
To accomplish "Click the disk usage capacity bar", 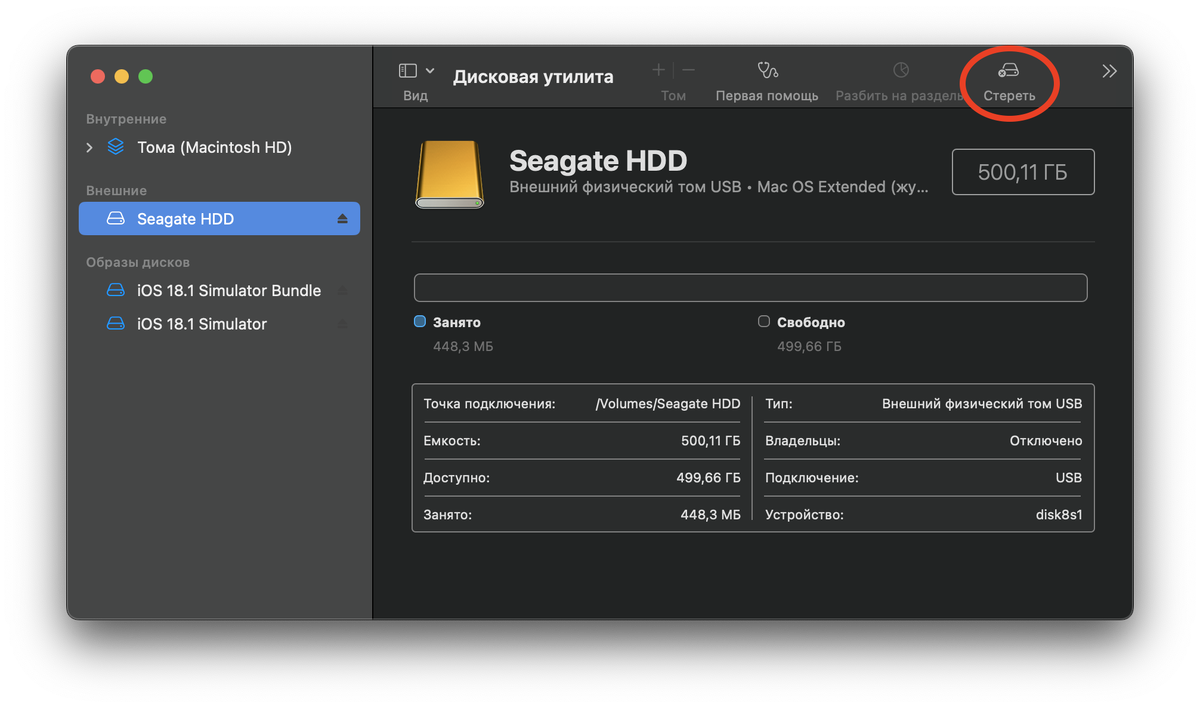I will tap(750, 288).
